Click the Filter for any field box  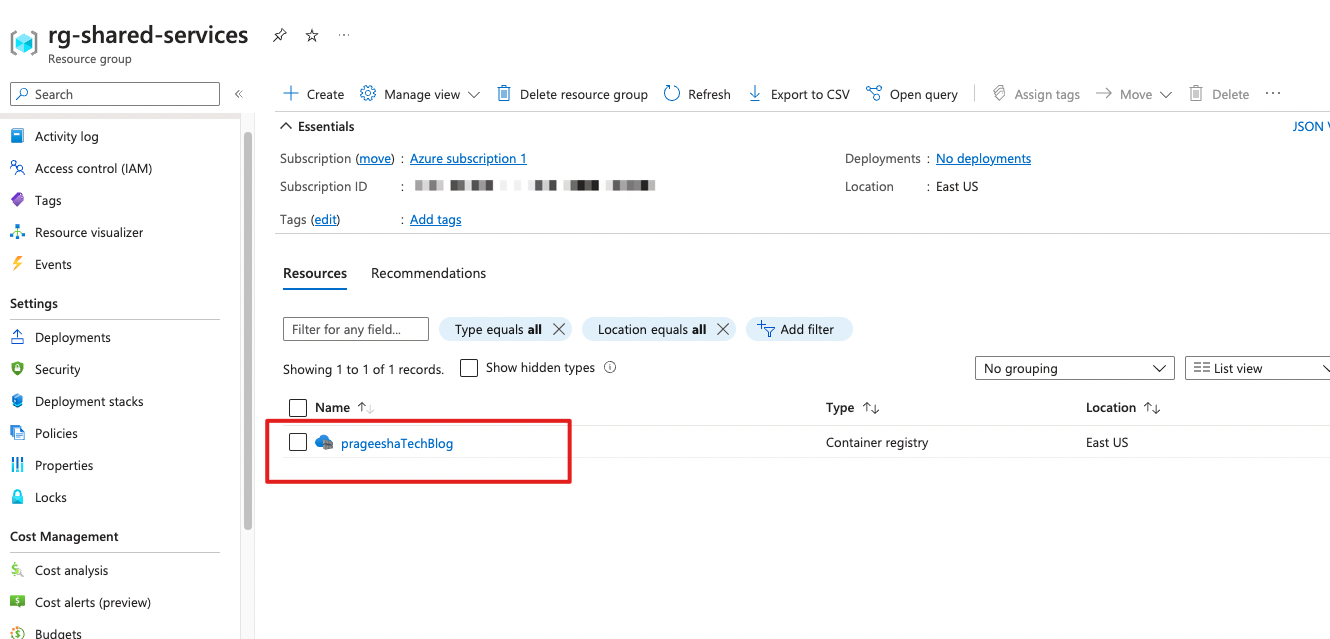coord(355,328)
